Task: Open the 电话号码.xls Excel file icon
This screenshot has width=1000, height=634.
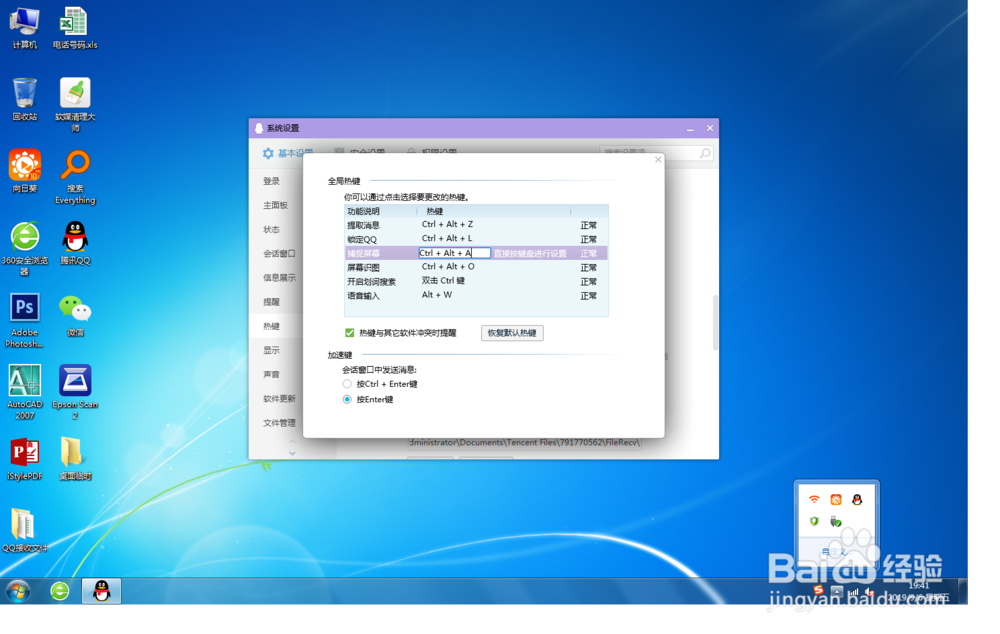Action: tap(75, 27)
